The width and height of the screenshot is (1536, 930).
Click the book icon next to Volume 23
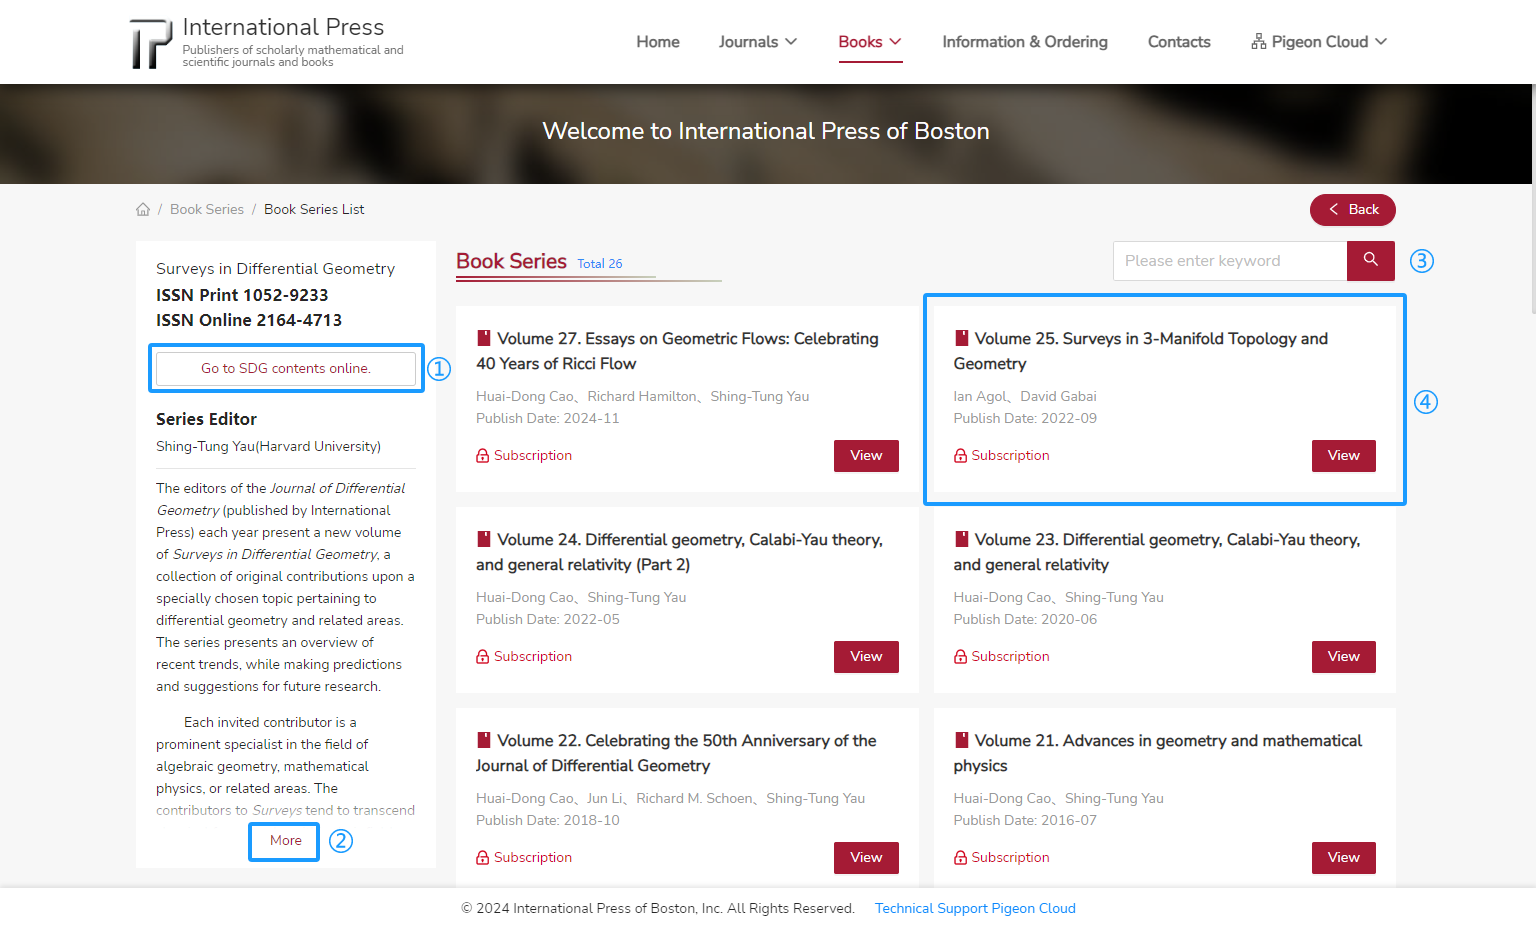962,539
